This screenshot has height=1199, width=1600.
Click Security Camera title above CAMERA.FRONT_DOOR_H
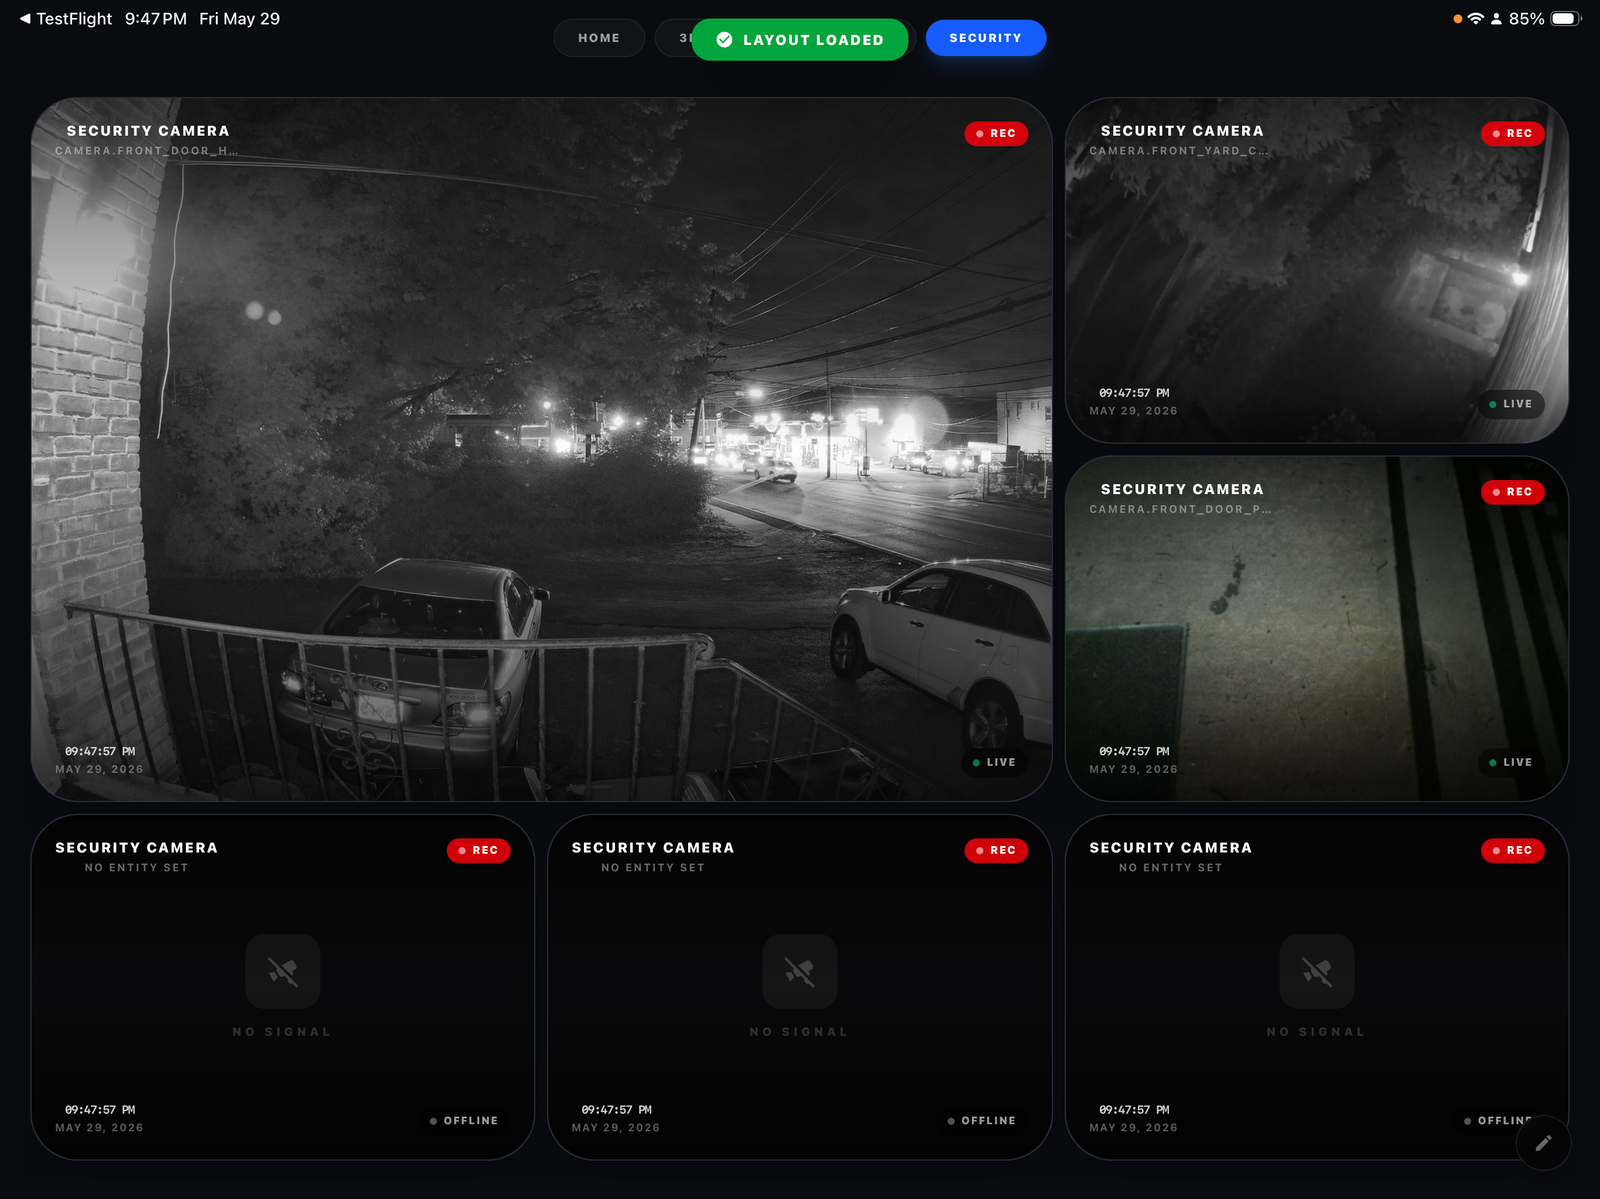[x=148, y=131]
